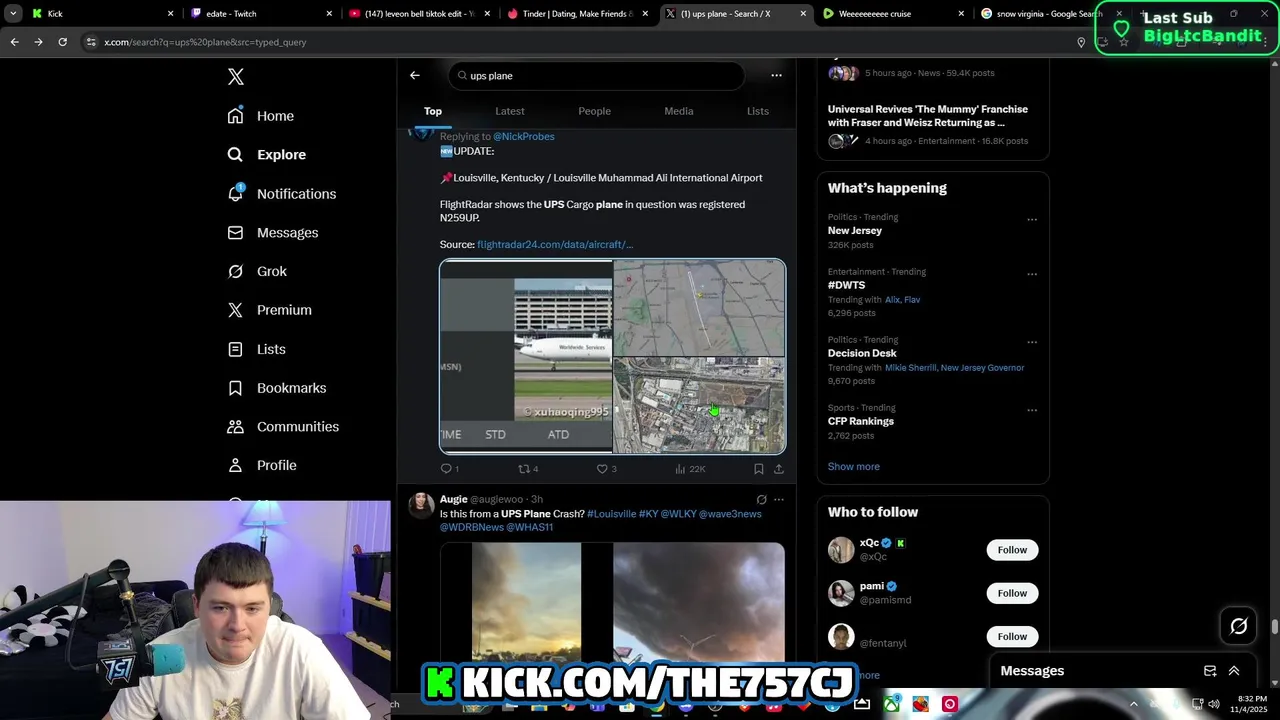Viewport: 1280px width, 720px height.
Task: Switch to the Media tab
Action: (679, 111)
